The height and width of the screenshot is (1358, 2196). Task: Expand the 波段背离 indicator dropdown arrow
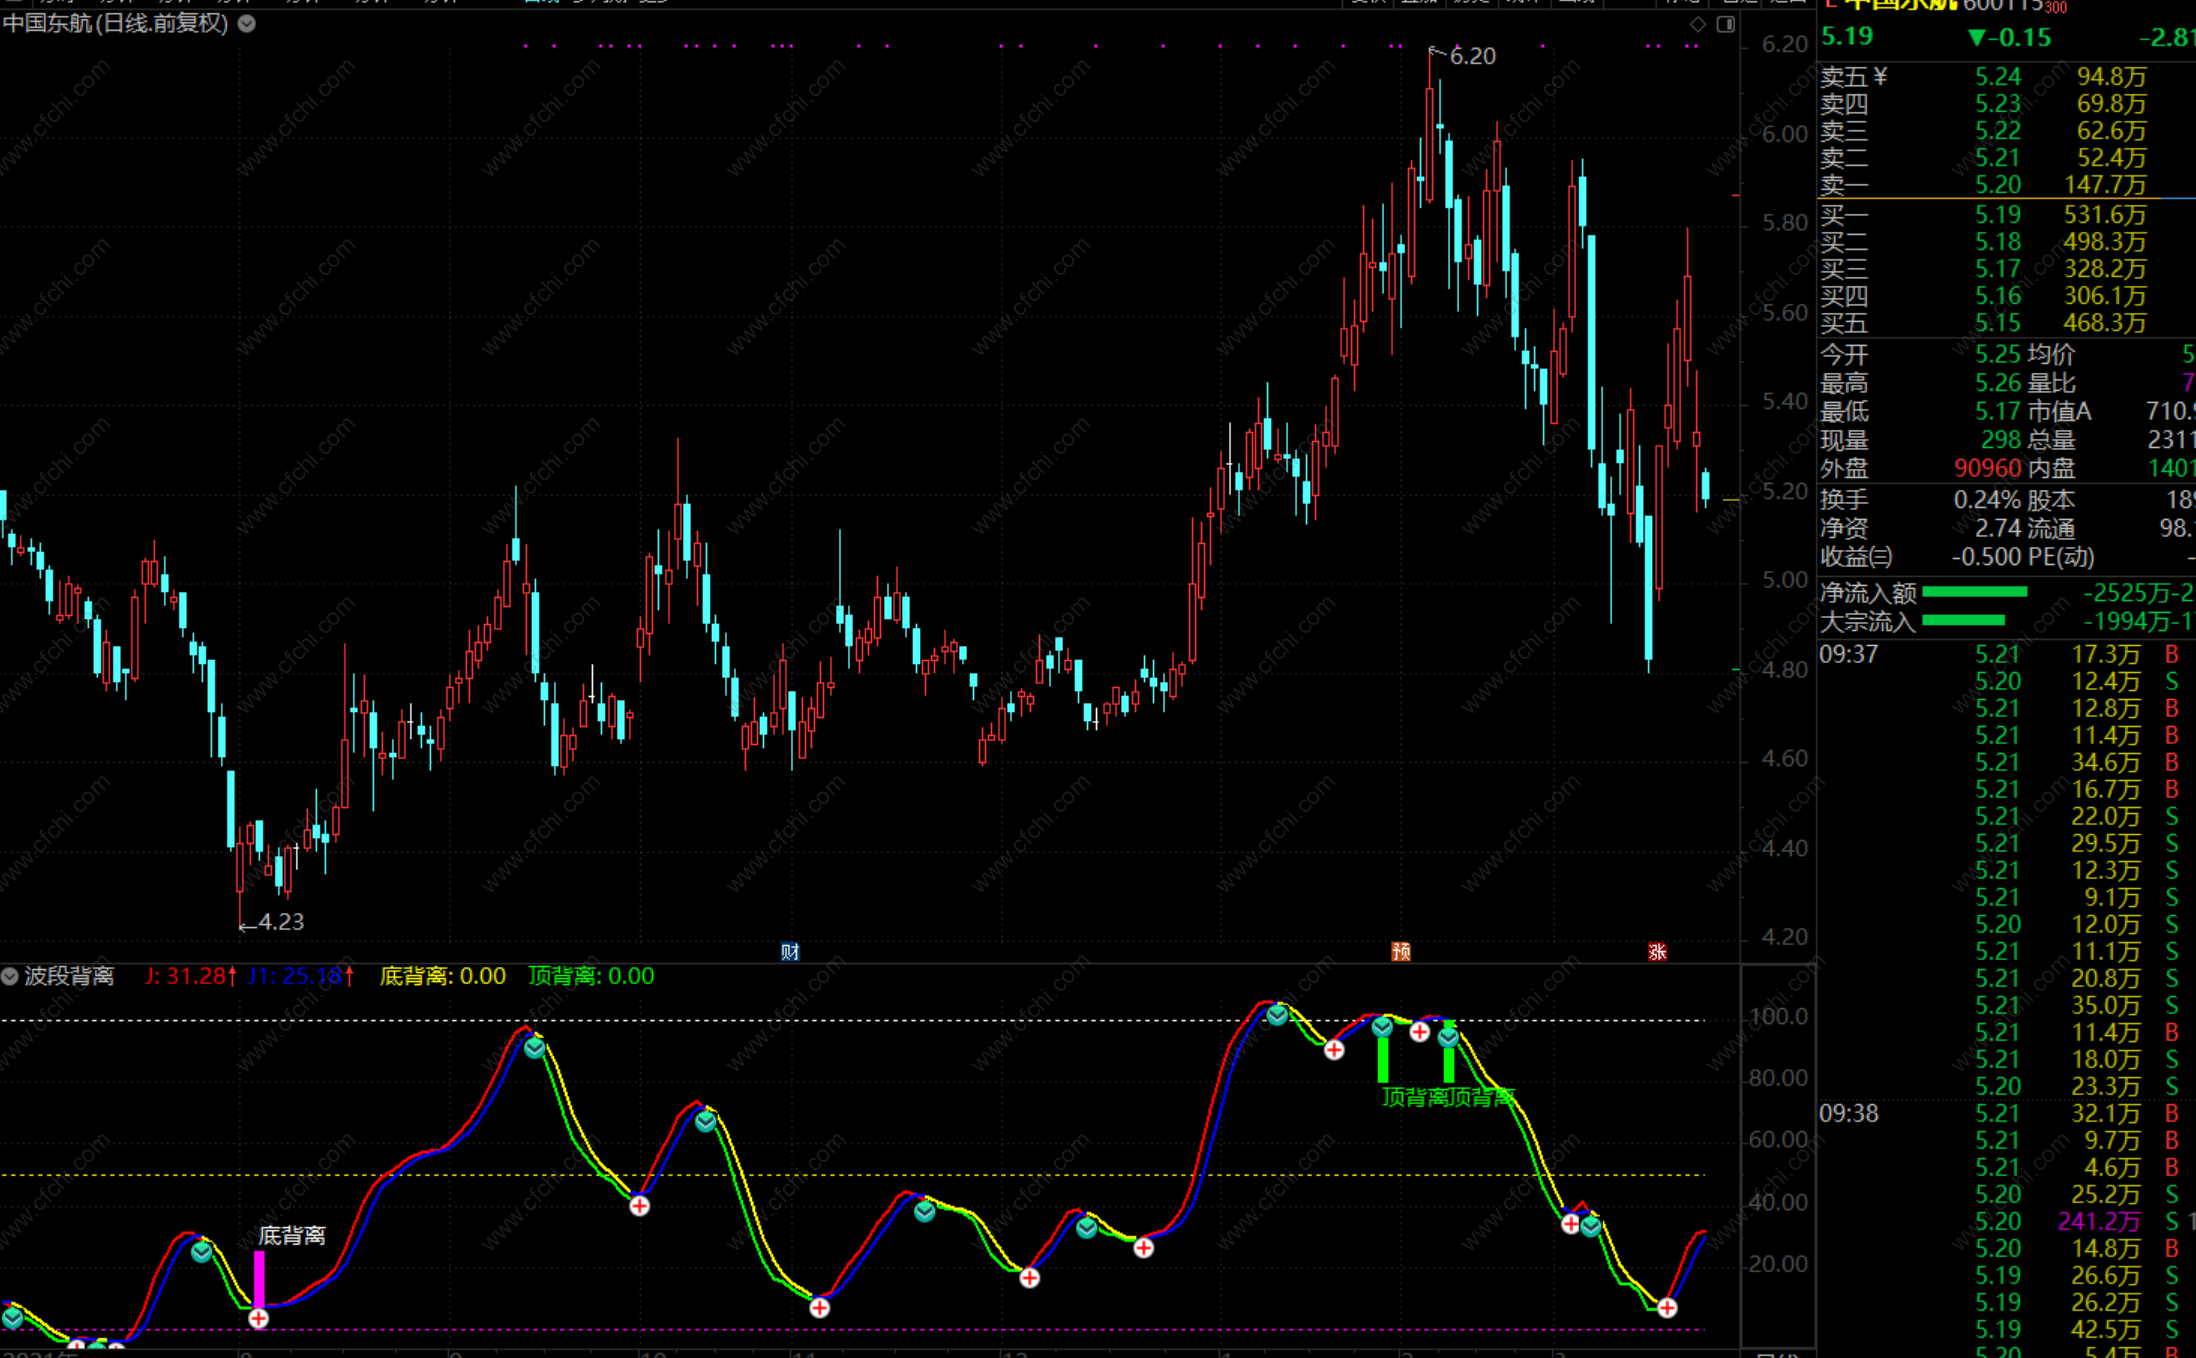tap(10, 976)
